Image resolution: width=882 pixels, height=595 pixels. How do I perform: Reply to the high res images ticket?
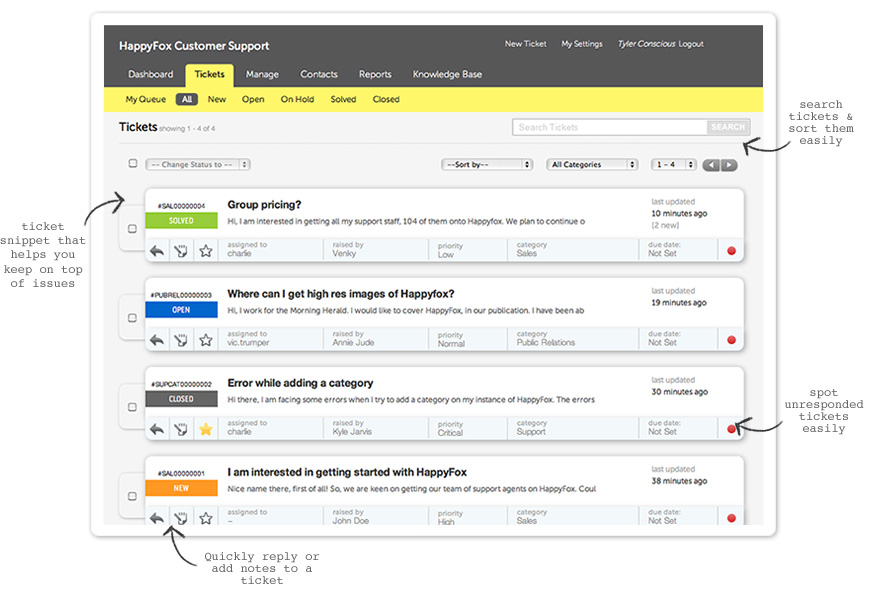pyautogui.click(x=157, y=340)
